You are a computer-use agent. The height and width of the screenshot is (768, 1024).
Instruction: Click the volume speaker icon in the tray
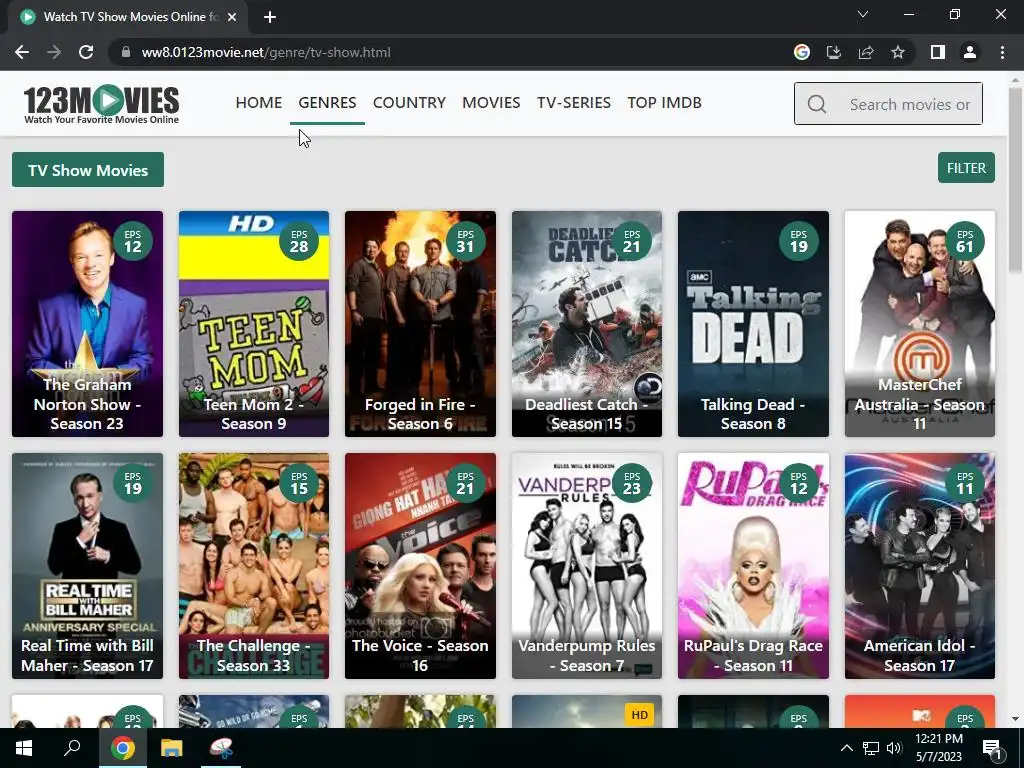coord(894,748)
